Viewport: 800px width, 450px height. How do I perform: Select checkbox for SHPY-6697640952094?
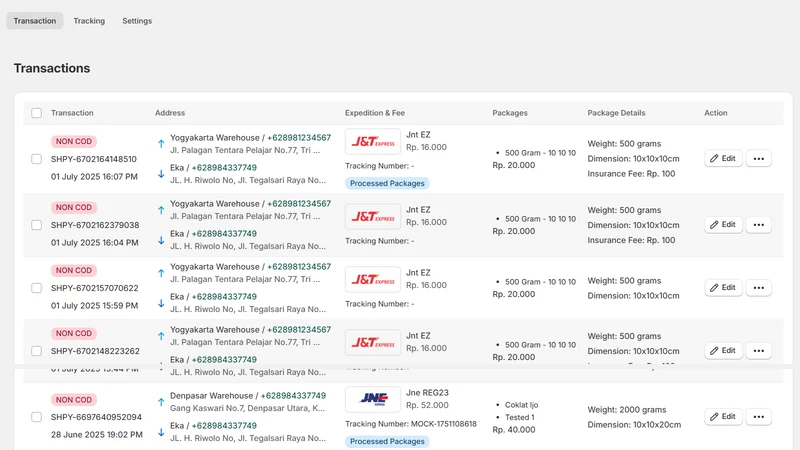(x=36, y=417)
